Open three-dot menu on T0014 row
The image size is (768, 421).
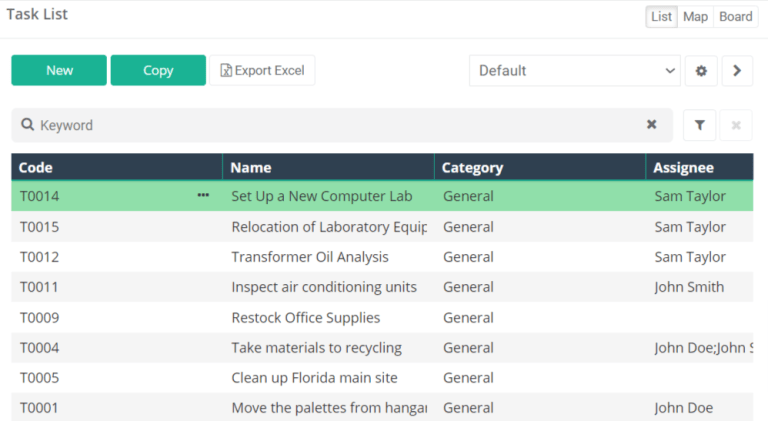[x=203, y=196]
